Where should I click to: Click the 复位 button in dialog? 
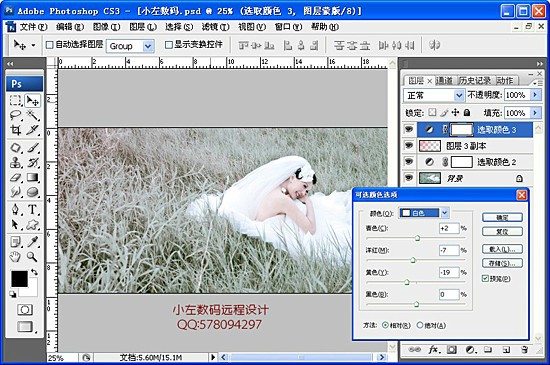(502, 232)
